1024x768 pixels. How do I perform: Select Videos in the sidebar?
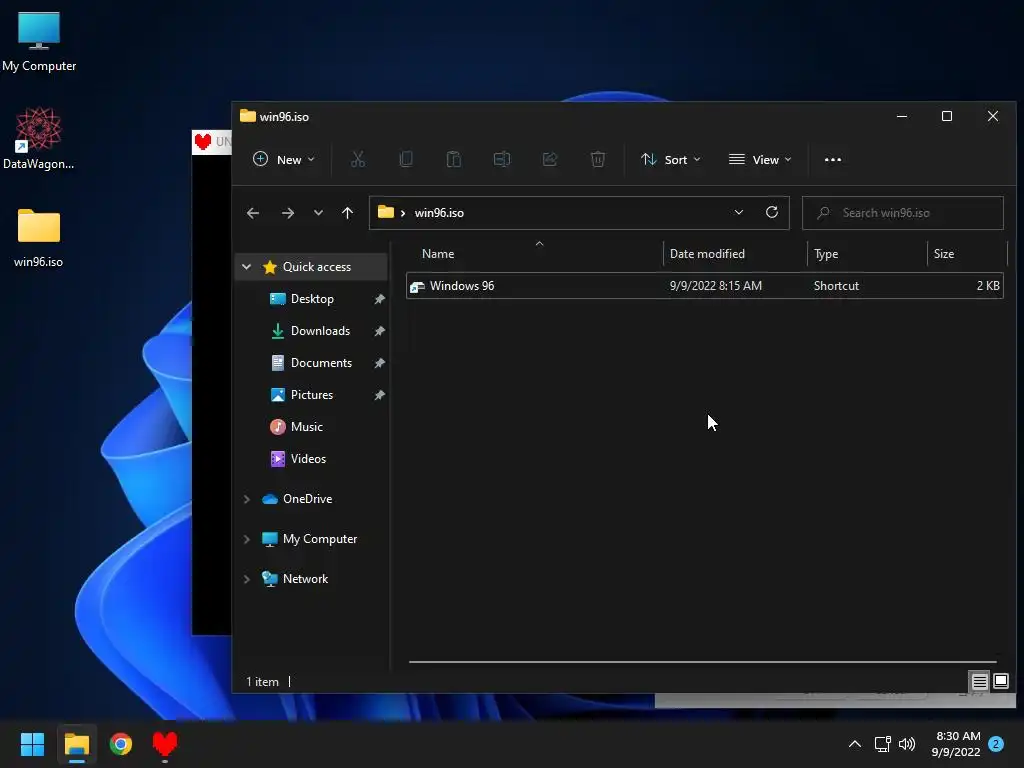point(308,458)
